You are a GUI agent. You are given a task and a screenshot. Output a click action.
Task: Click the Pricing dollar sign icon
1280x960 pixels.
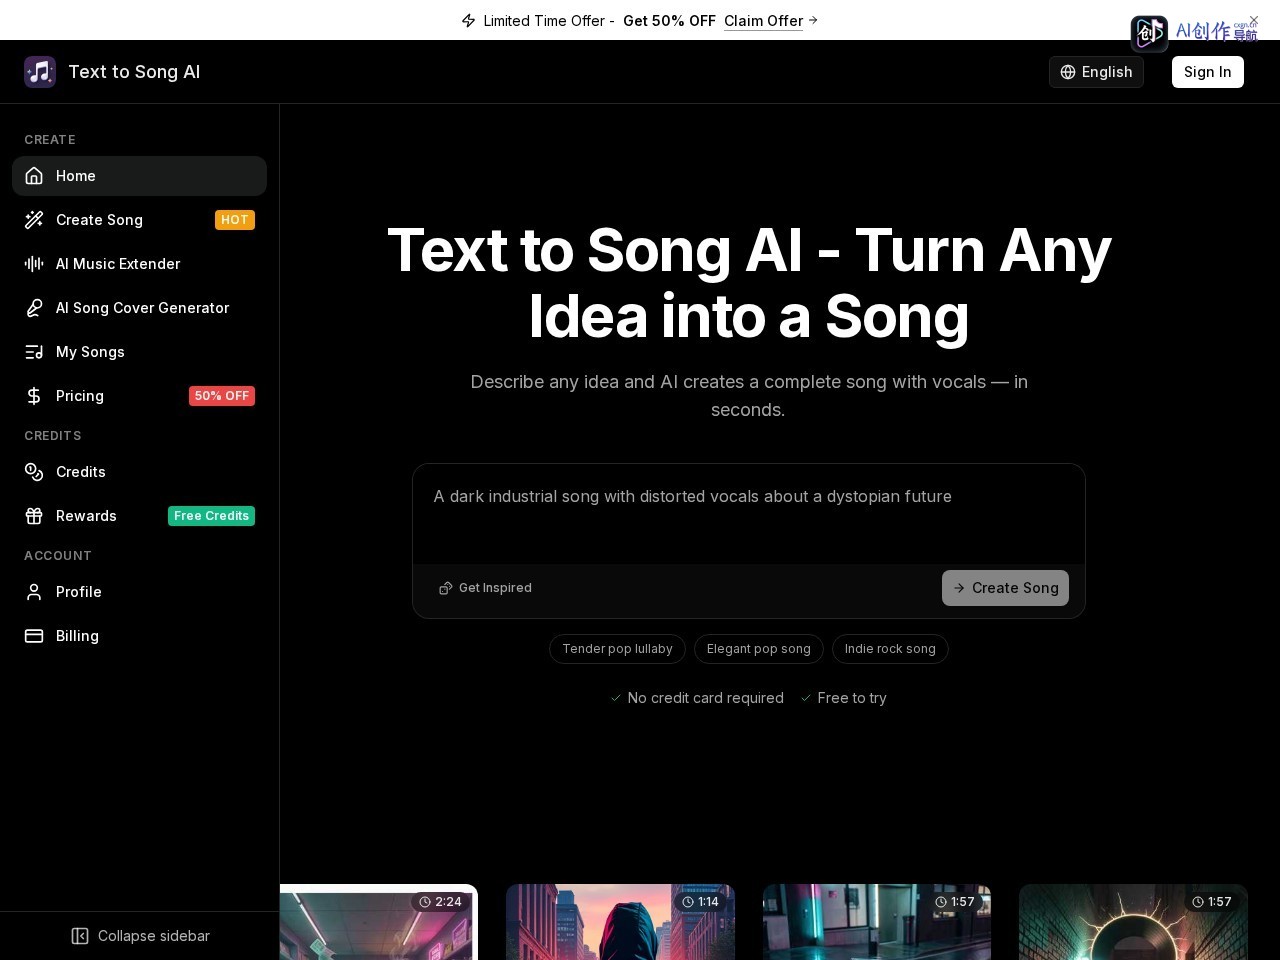[34, 396]
